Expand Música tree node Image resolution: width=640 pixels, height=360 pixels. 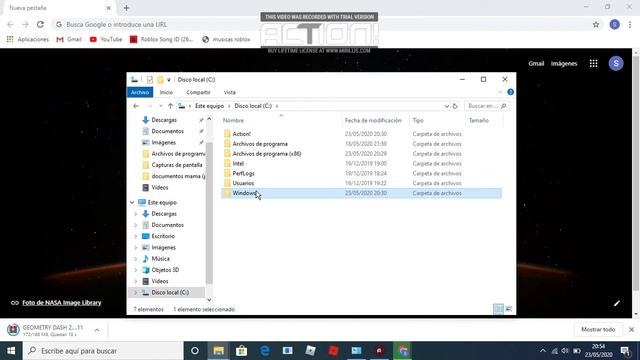tap(136, 259)
